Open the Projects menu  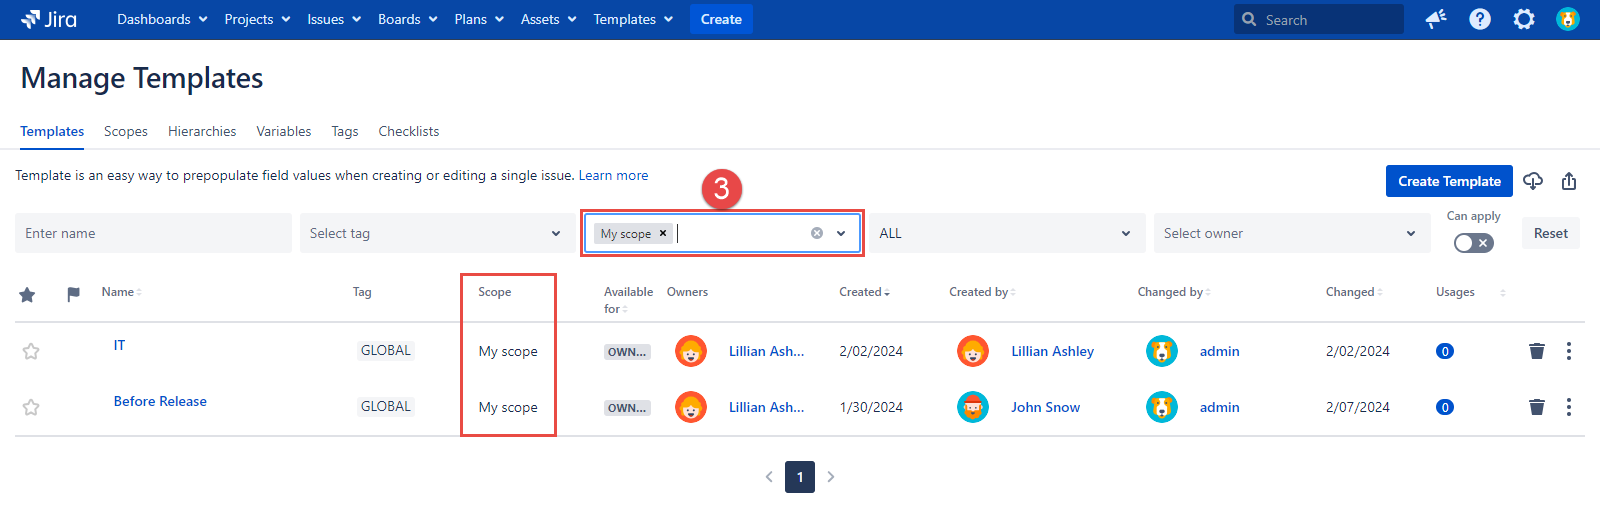click(257, 19)
